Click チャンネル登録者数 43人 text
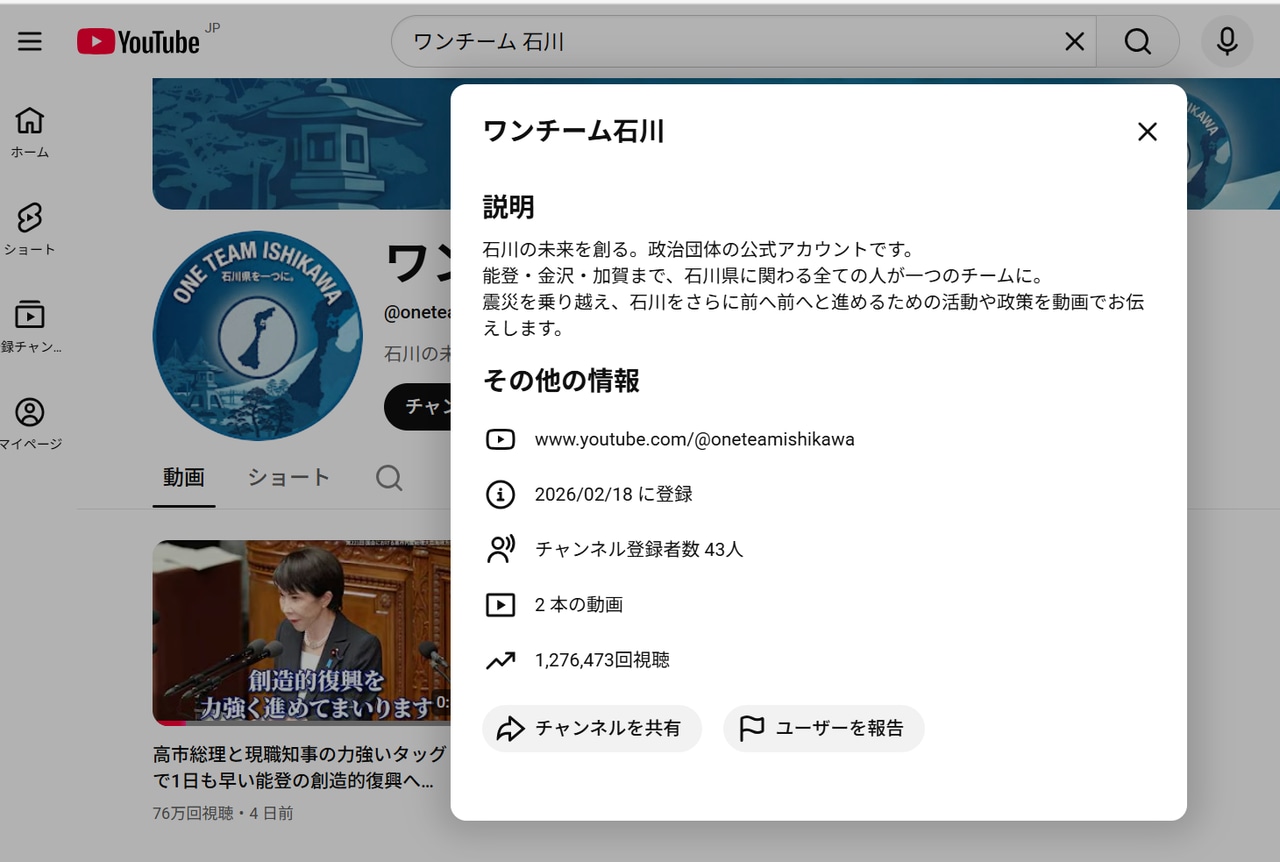 pyautogui.click(x=639, y=549)
